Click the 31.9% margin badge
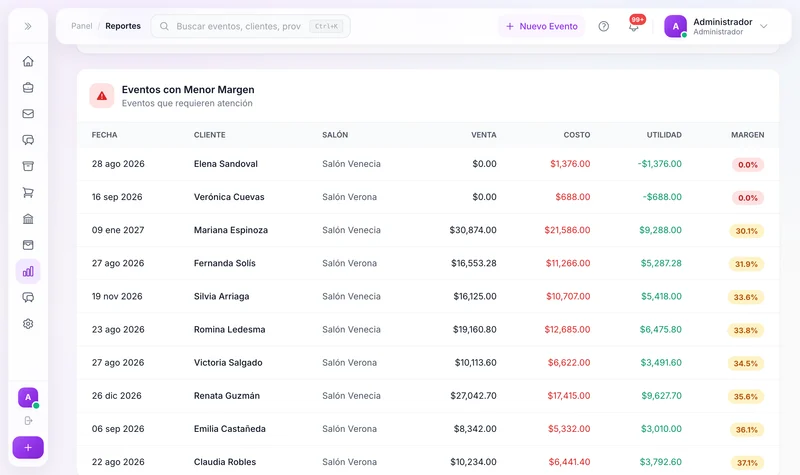The height and width of the screenshot is (475, 800). 746,264
